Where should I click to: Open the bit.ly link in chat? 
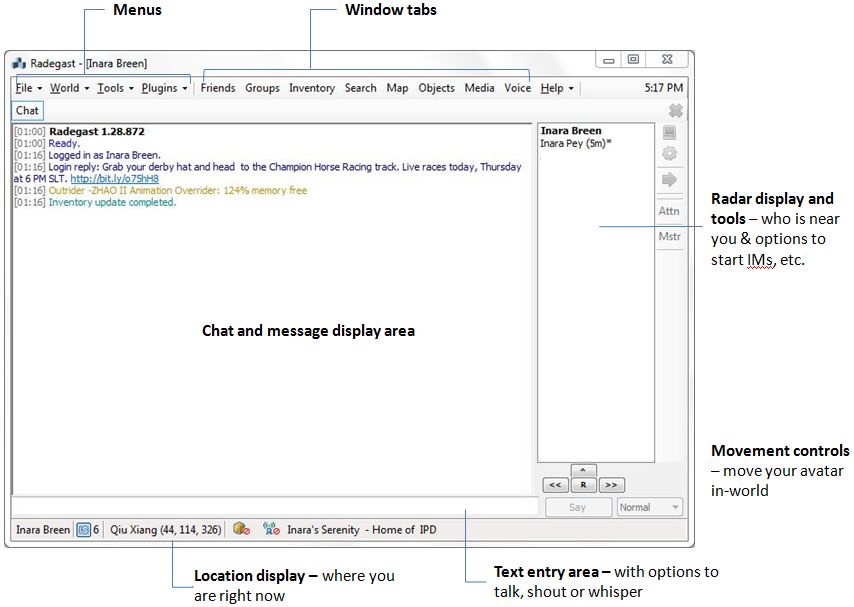click(x=114, y=179)
